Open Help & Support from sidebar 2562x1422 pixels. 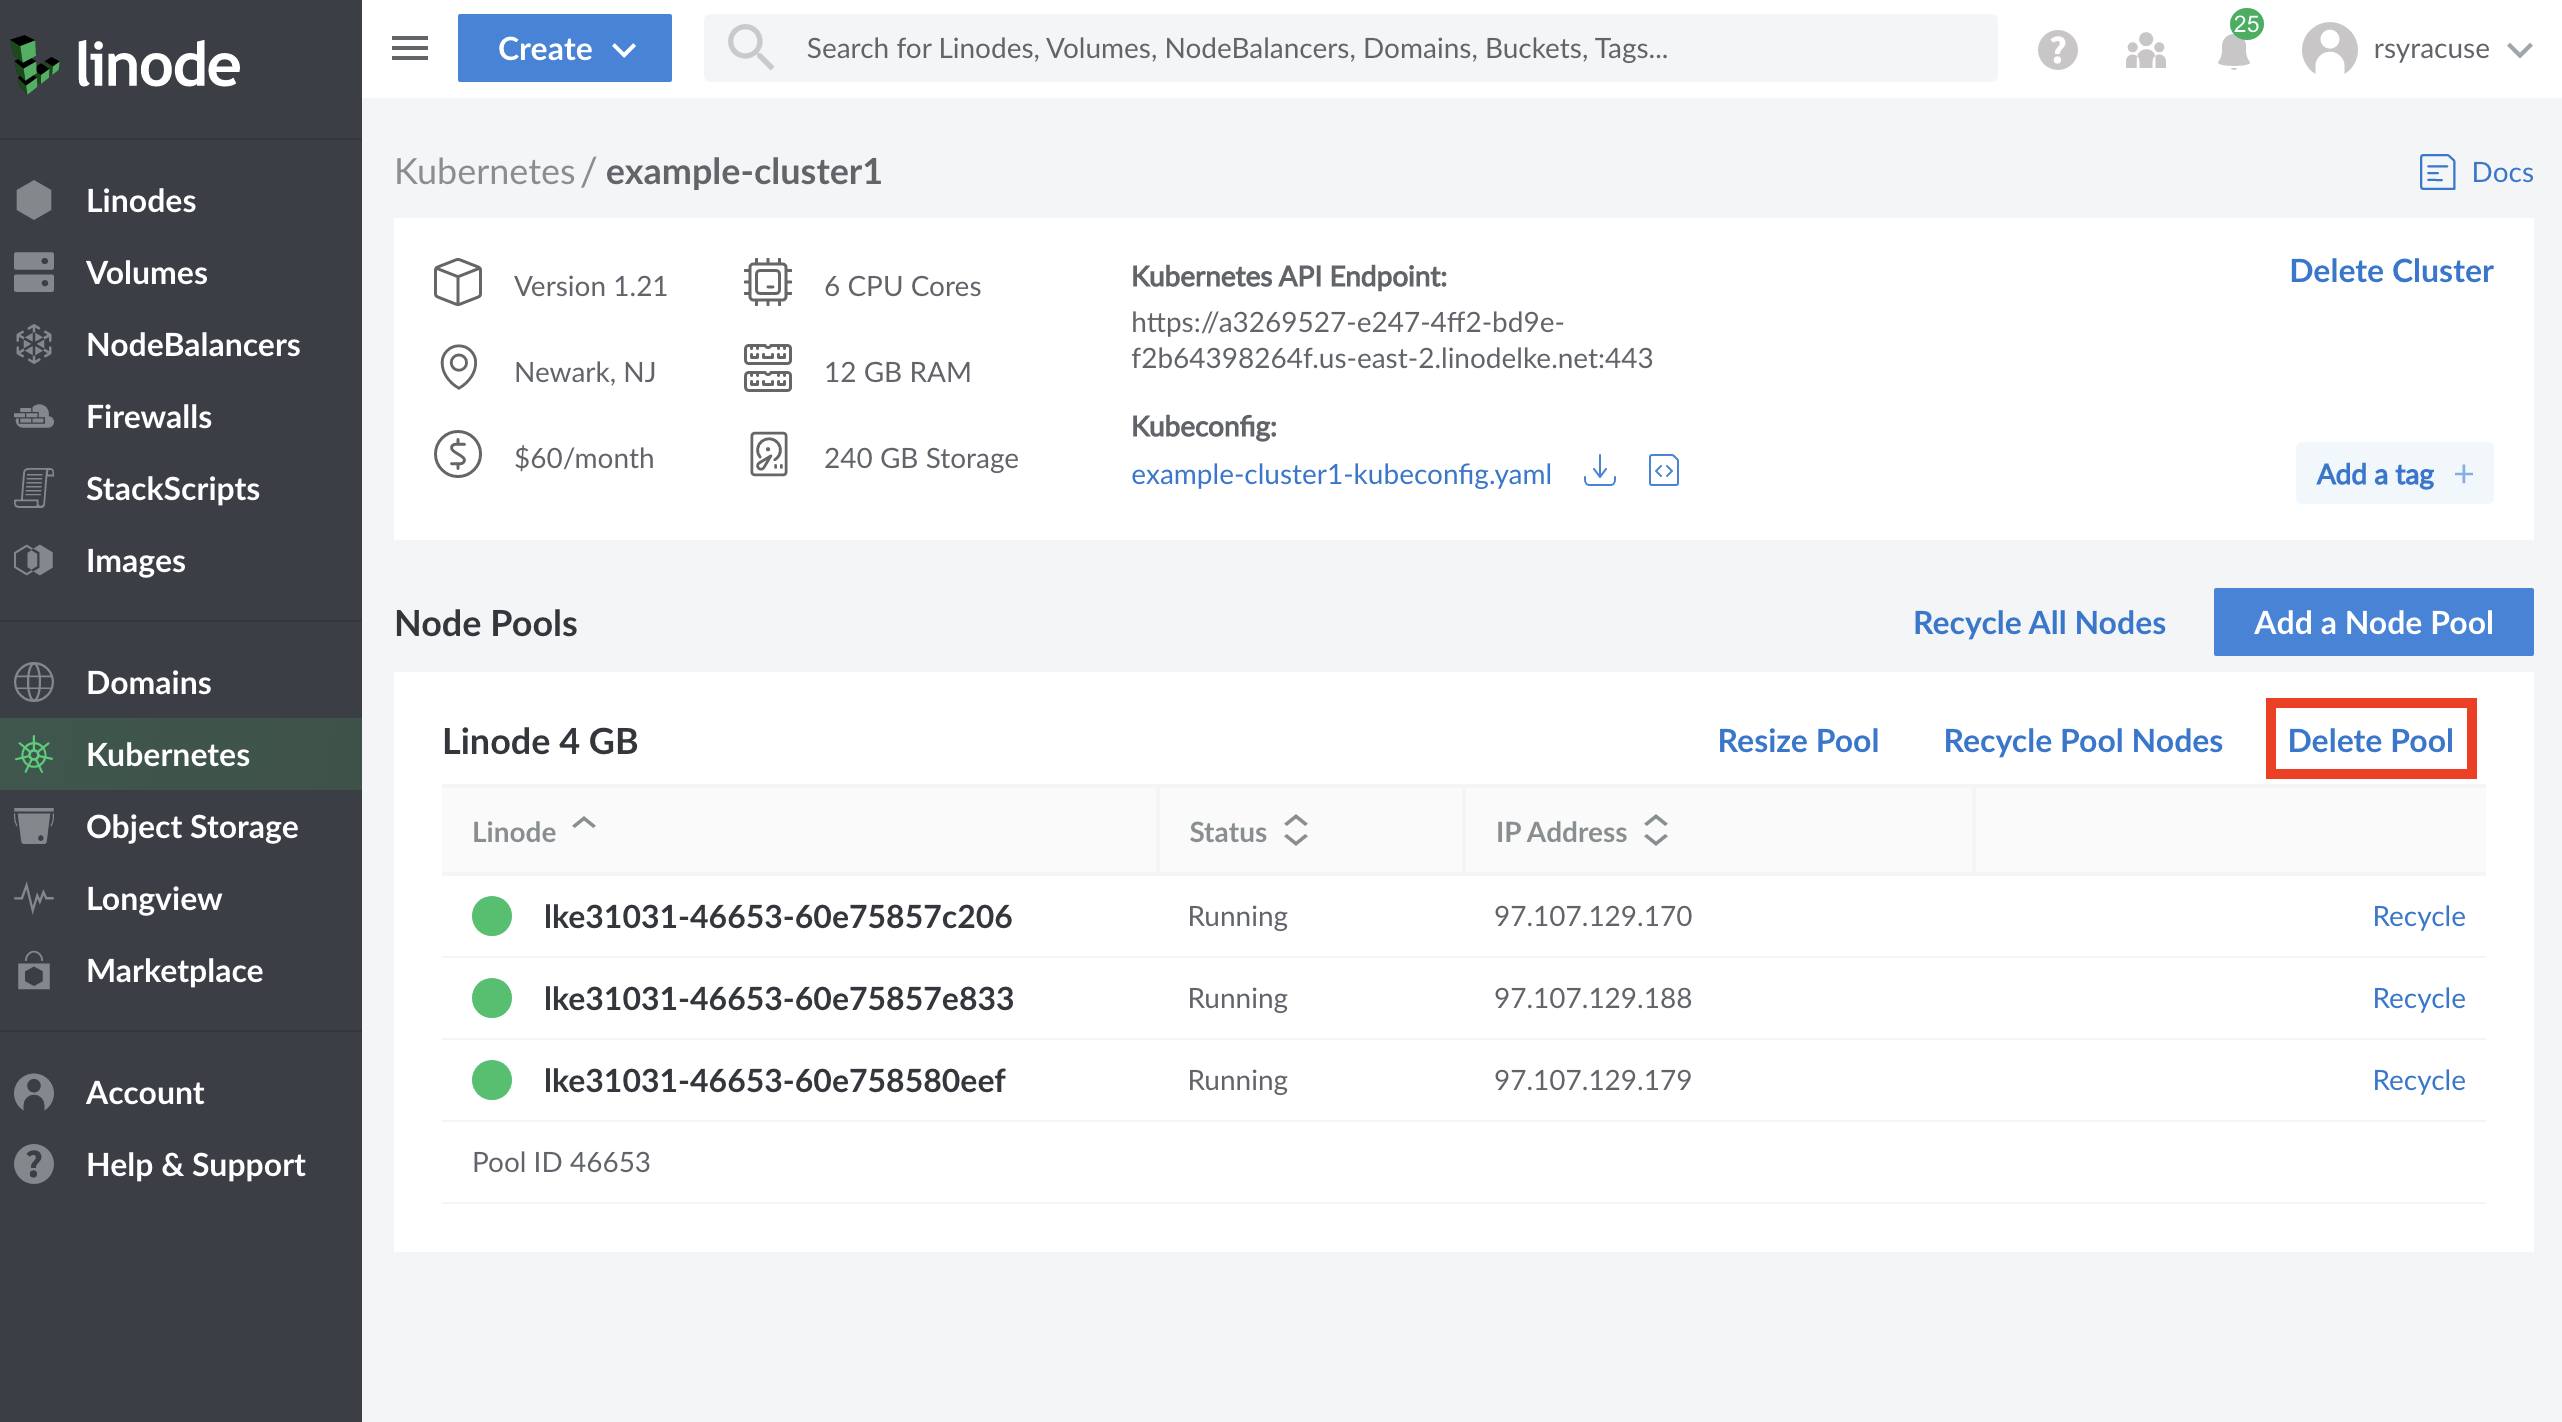(196, 1164)
